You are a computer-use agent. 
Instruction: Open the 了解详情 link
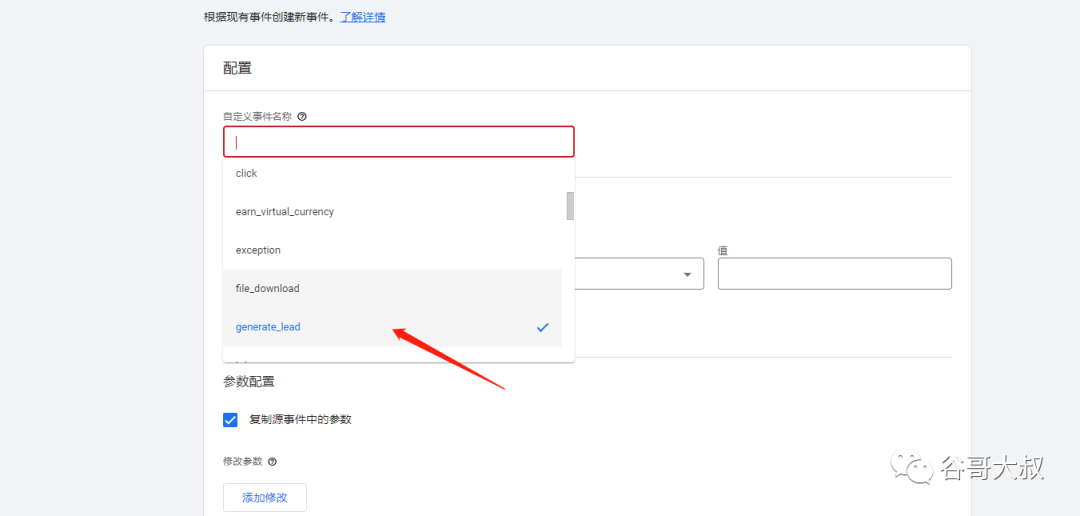pyautogui.click(x=363, y=17)
